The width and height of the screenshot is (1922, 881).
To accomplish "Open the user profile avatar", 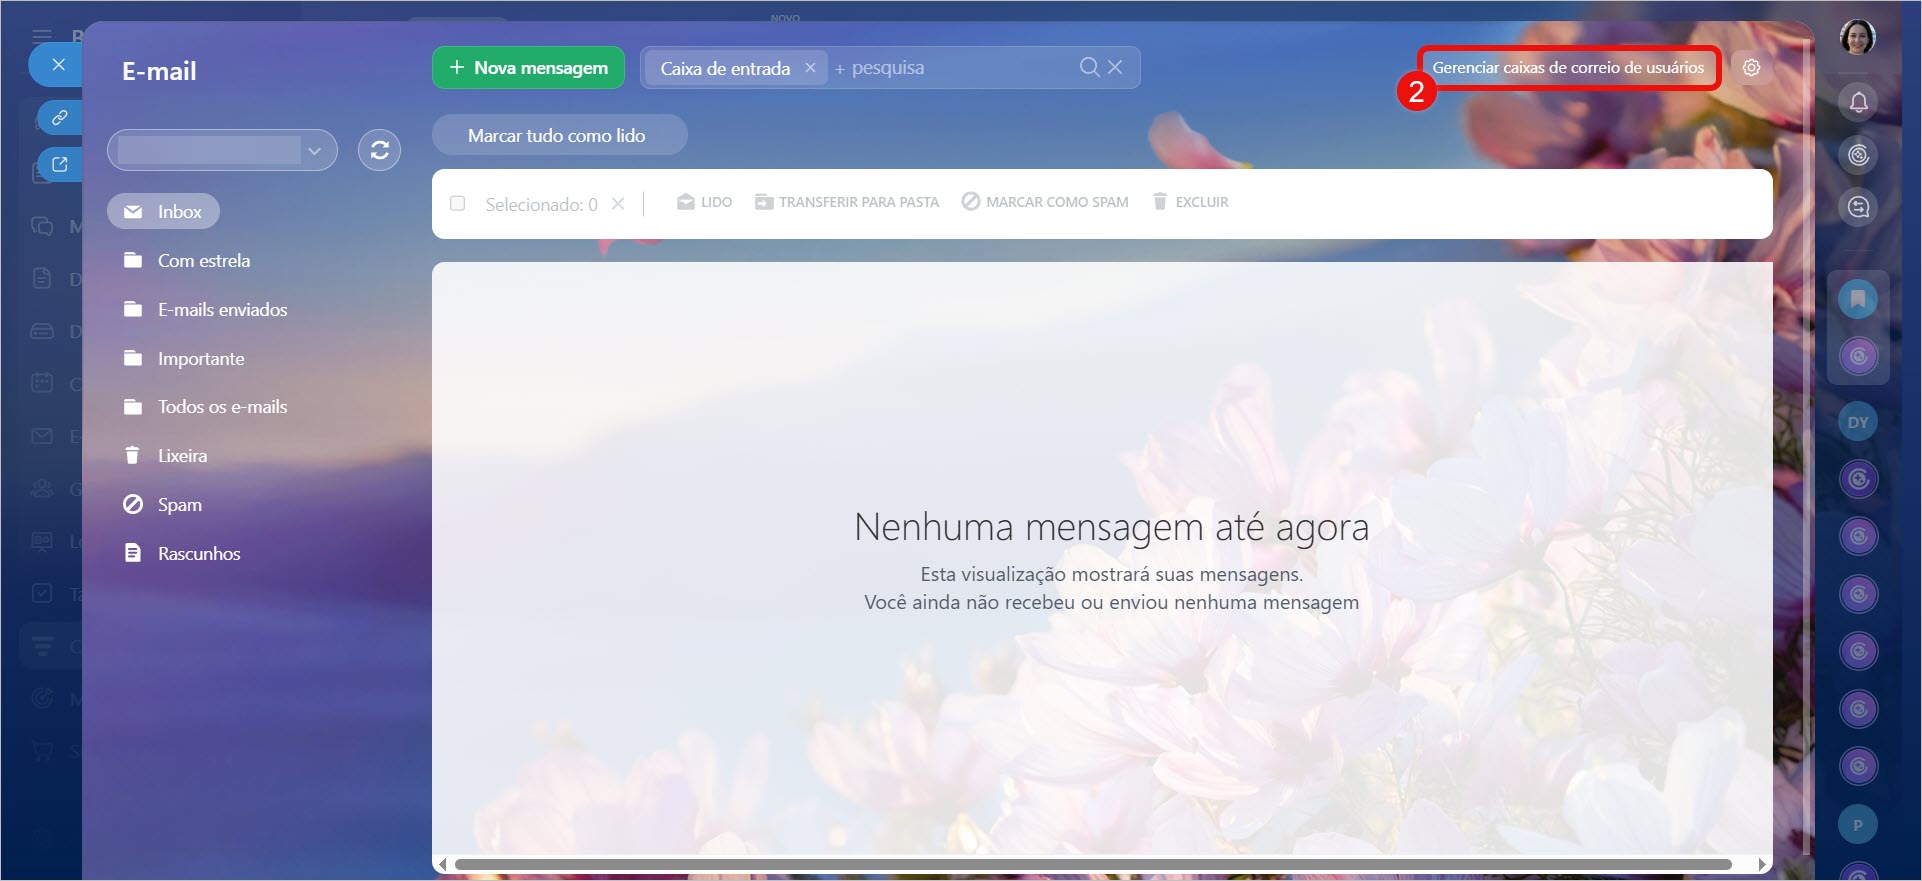I will point(1857,38).
